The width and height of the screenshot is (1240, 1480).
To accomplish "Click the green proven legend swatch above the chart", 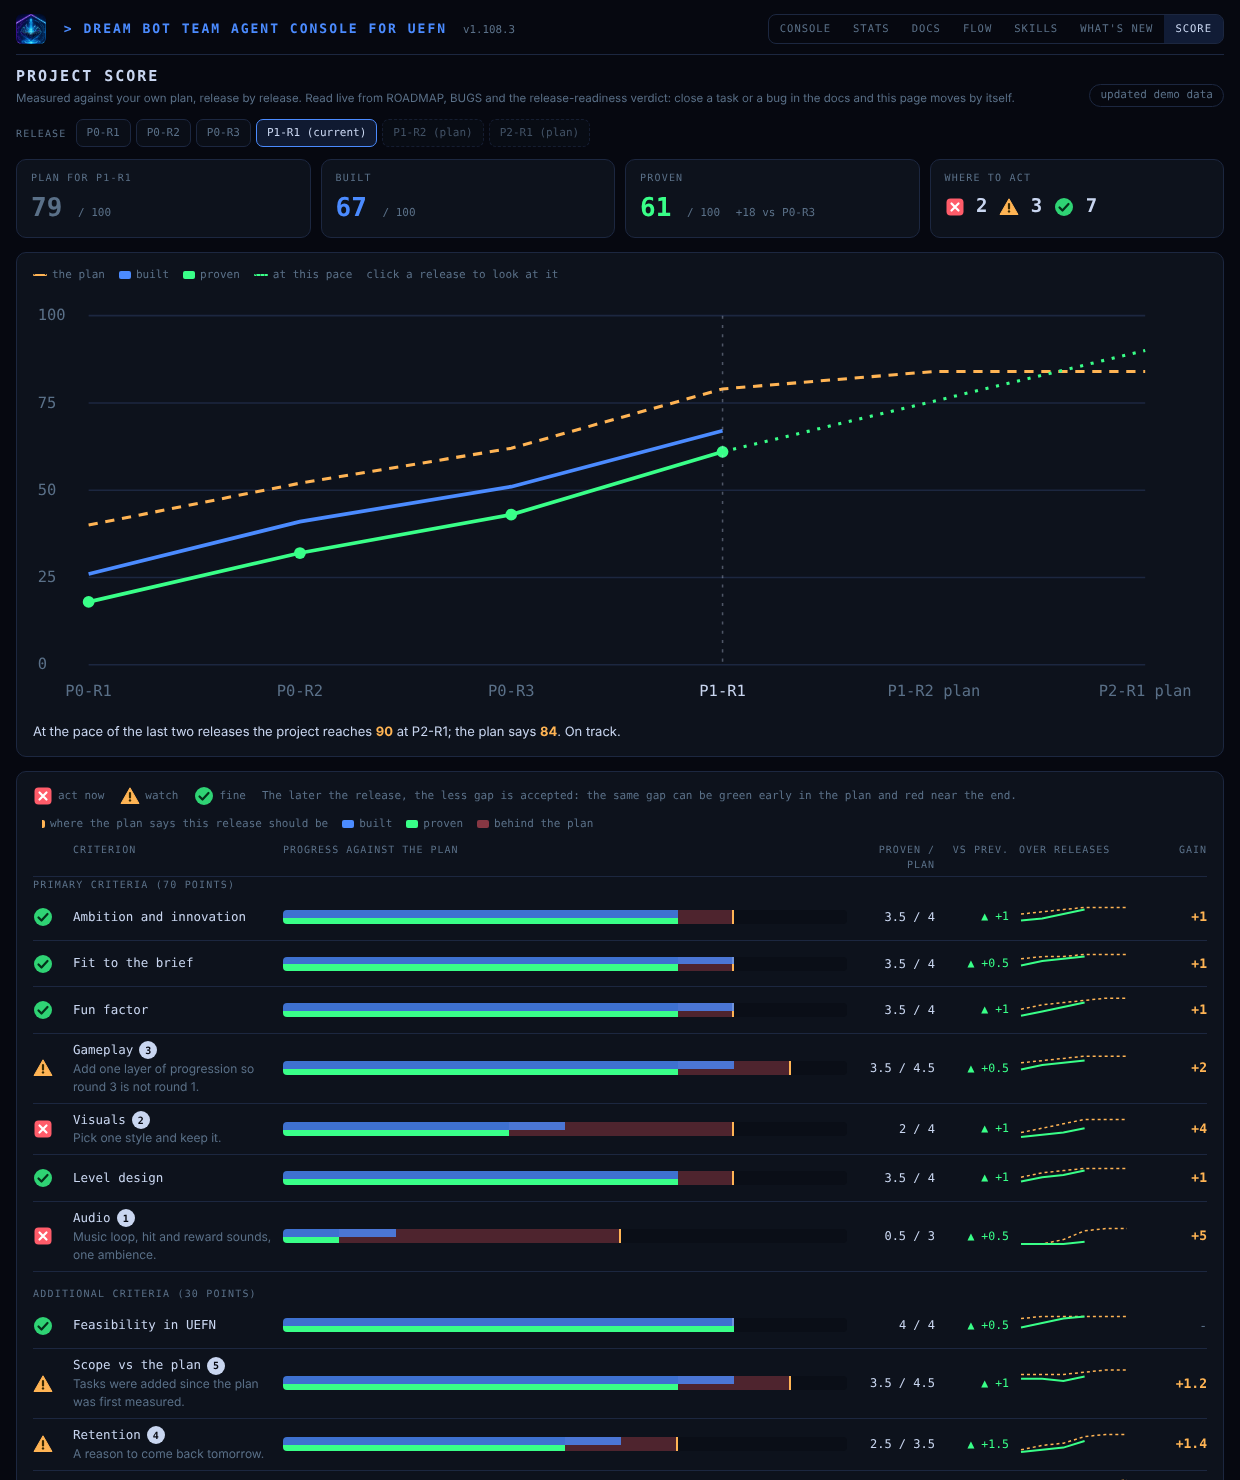I will point(189,275).
